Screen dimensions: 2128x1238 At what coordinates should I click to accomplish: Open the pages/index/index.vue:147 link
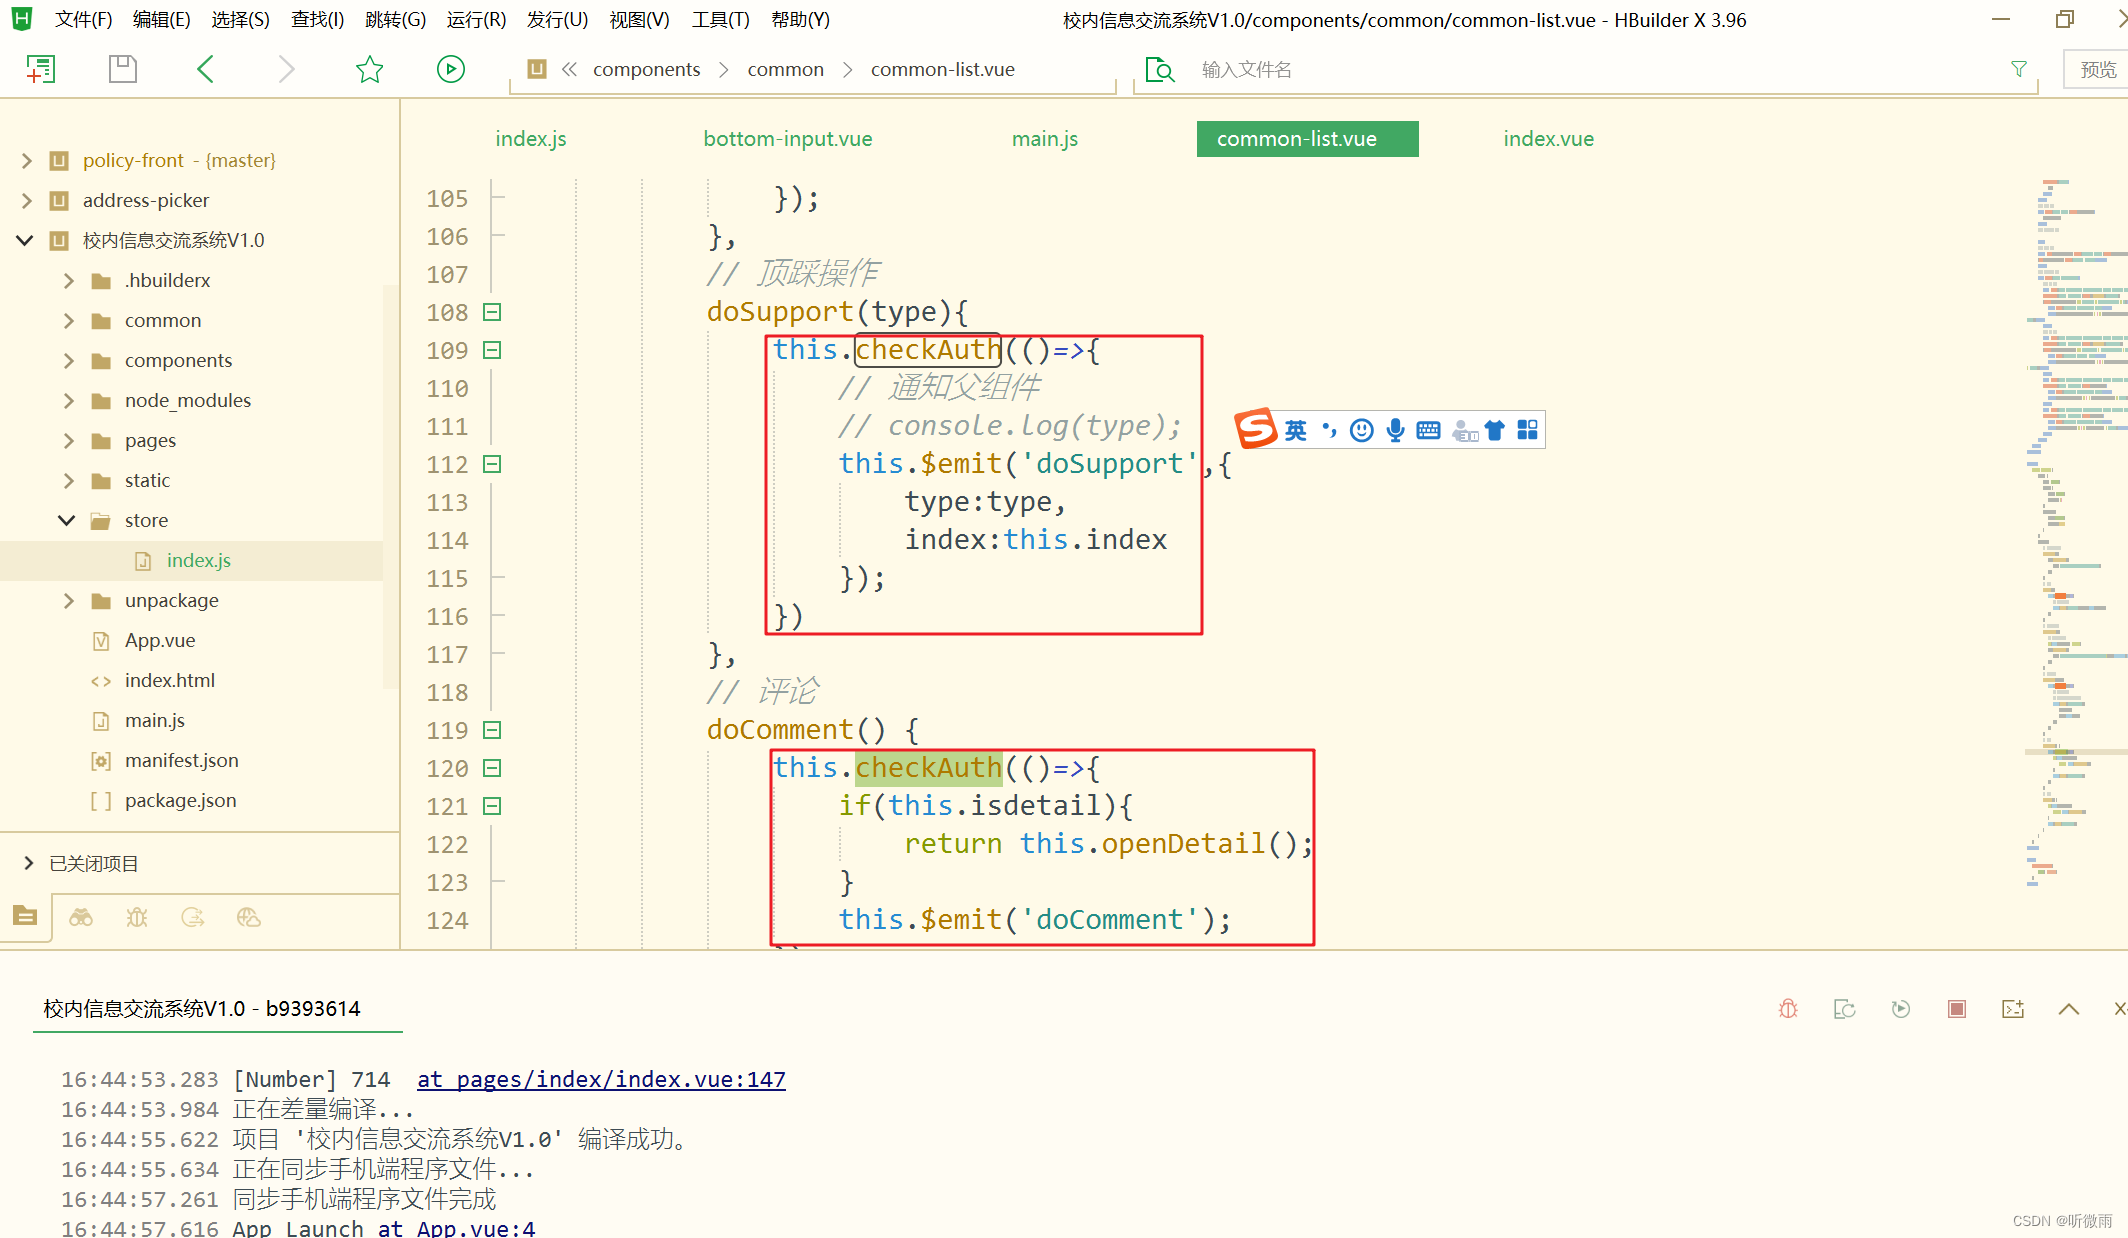[601, 1080]
